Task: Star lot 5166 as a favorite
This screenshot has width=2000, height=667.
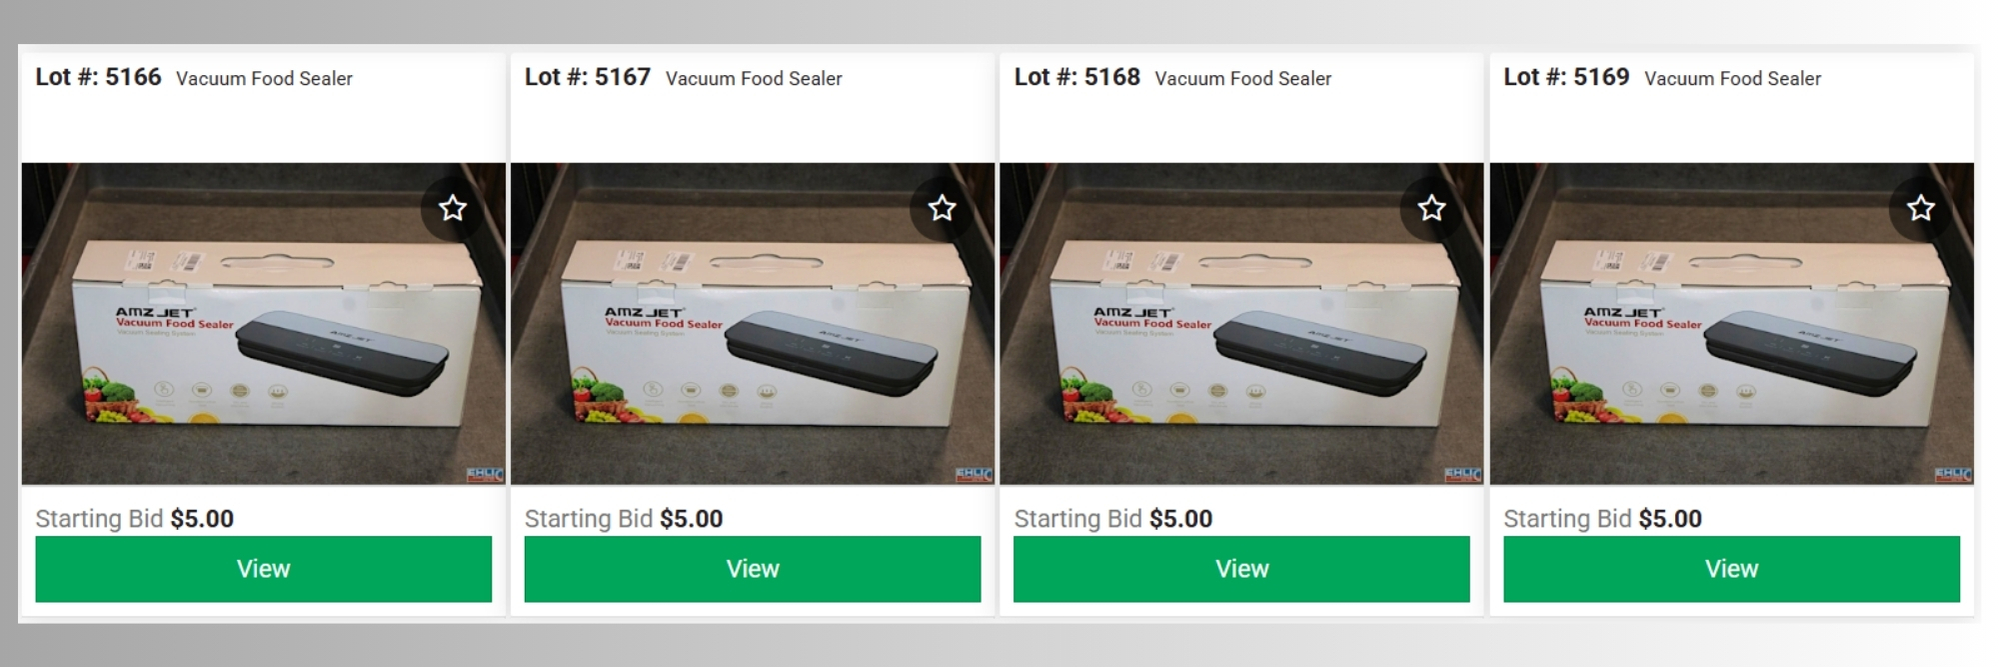Action: [453, 208]
